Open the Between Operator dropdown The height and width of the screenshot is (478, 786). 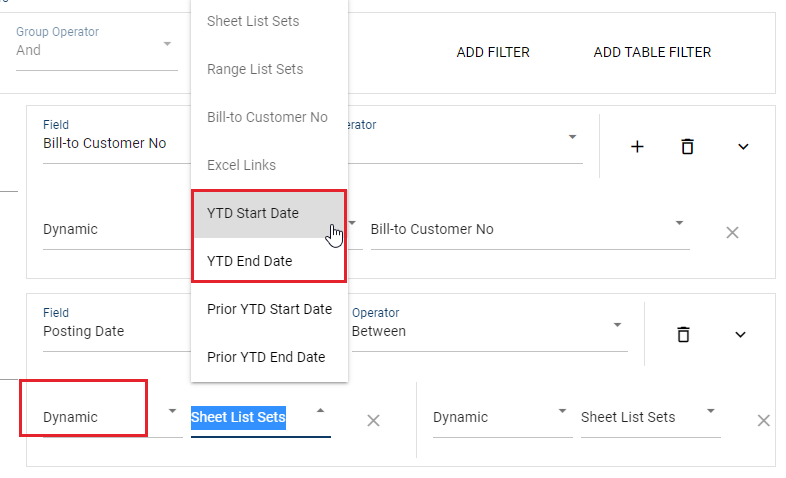pos(489,329)
